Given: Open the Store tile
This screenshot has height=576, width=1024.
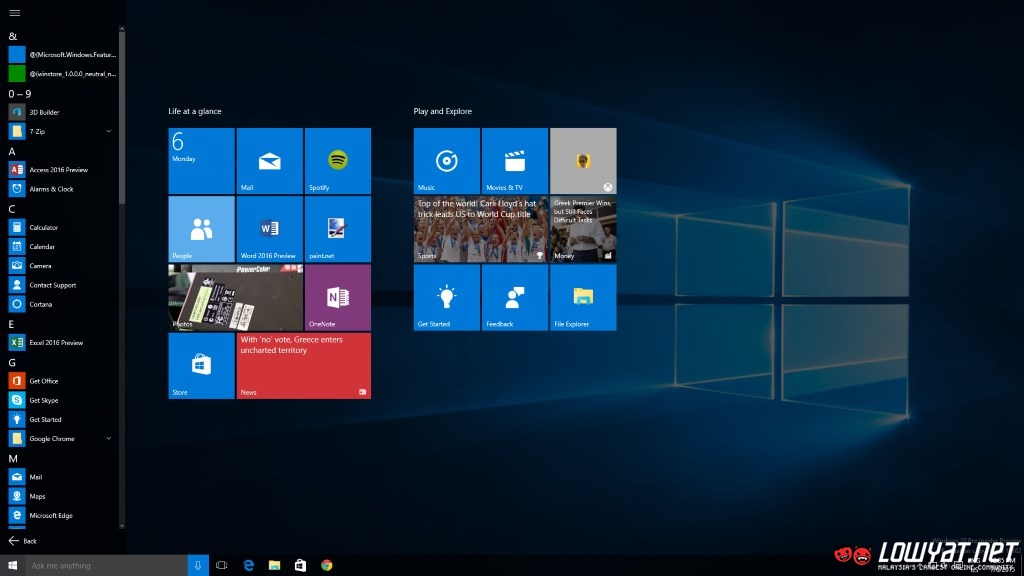Looking at the screenshot, I should pos(201,365).
